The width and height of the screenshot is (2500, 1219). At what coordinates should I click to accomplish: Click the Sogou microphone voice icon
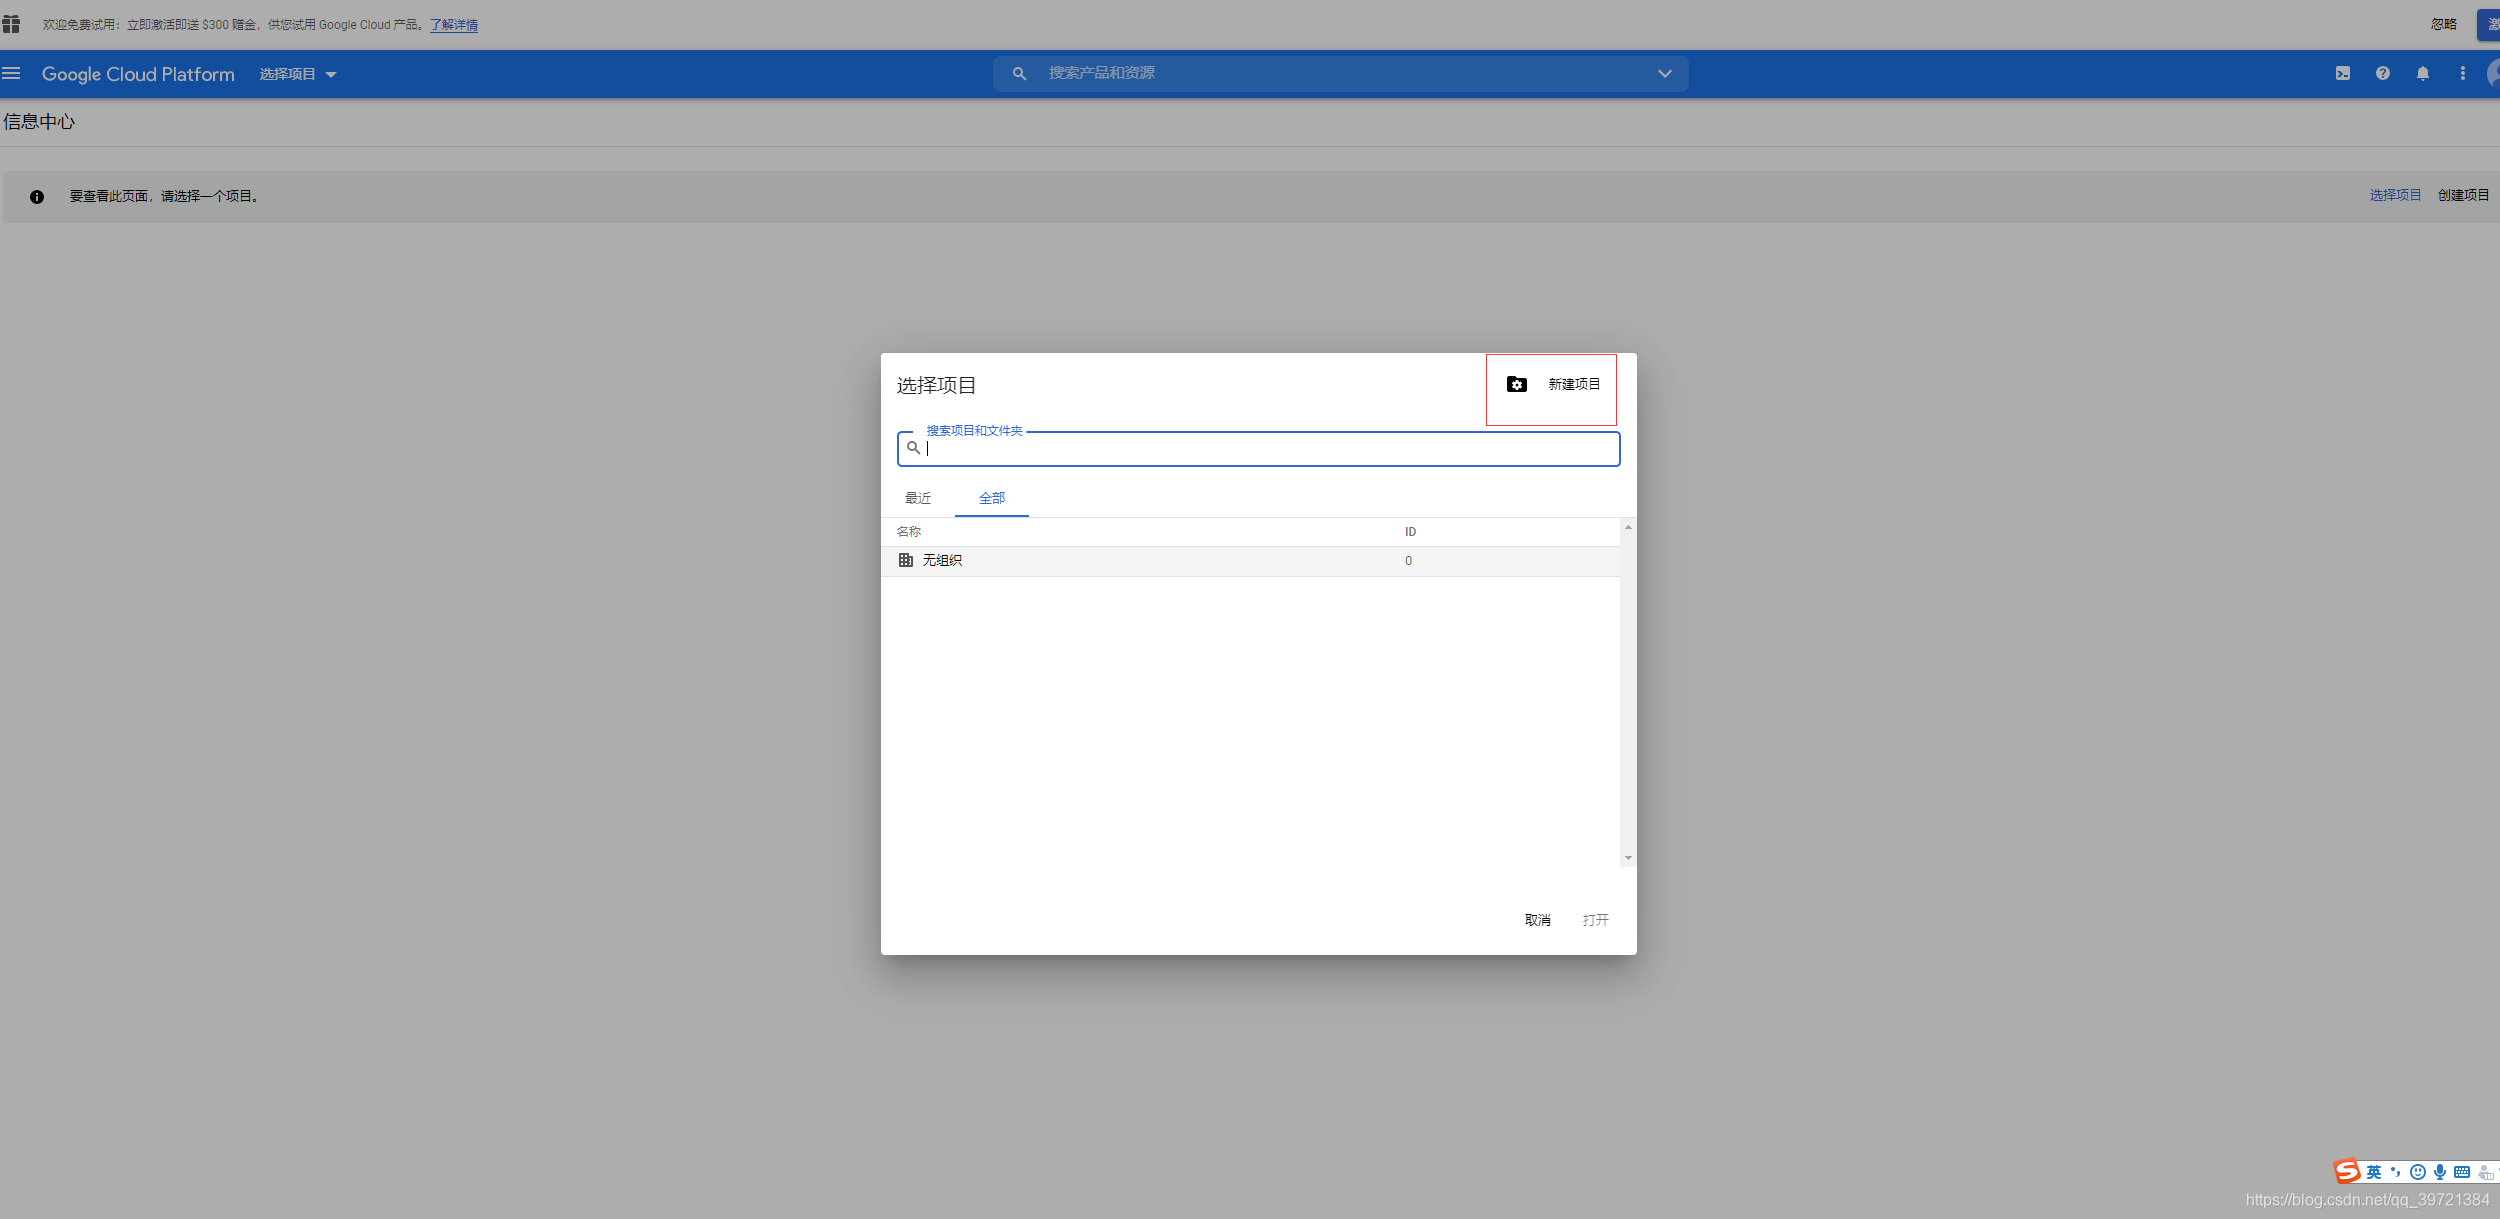(2440, 1172)
